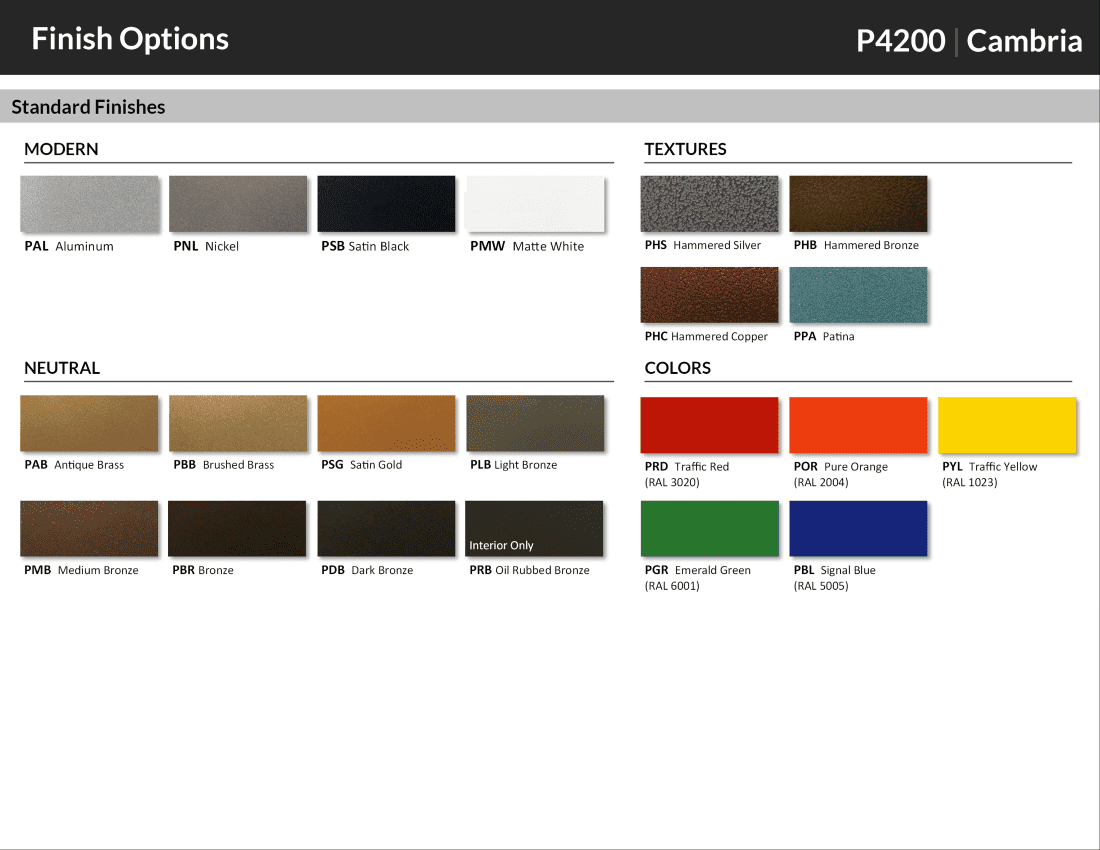This screenshot has width=1100, height=850.
Task: Pick the PLB Light Bronze swatch
Action: [x=535, y=421]
